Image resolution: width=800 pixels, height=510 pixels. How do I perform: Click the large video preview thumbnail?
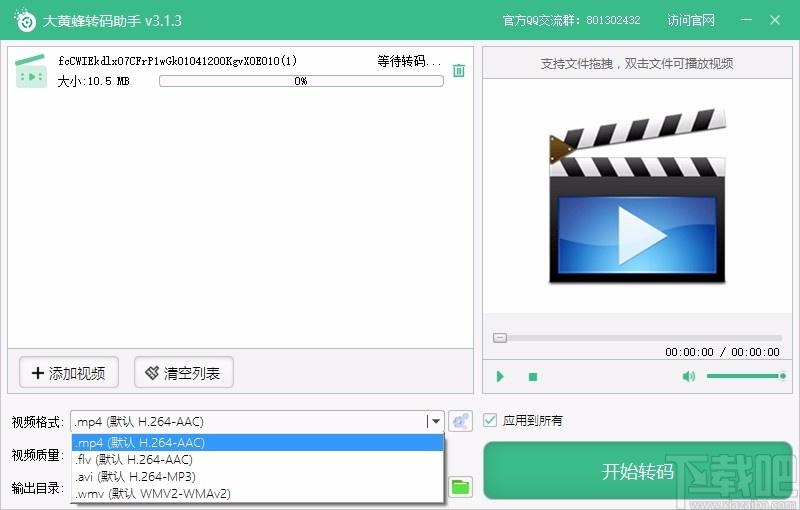point(637,196)
